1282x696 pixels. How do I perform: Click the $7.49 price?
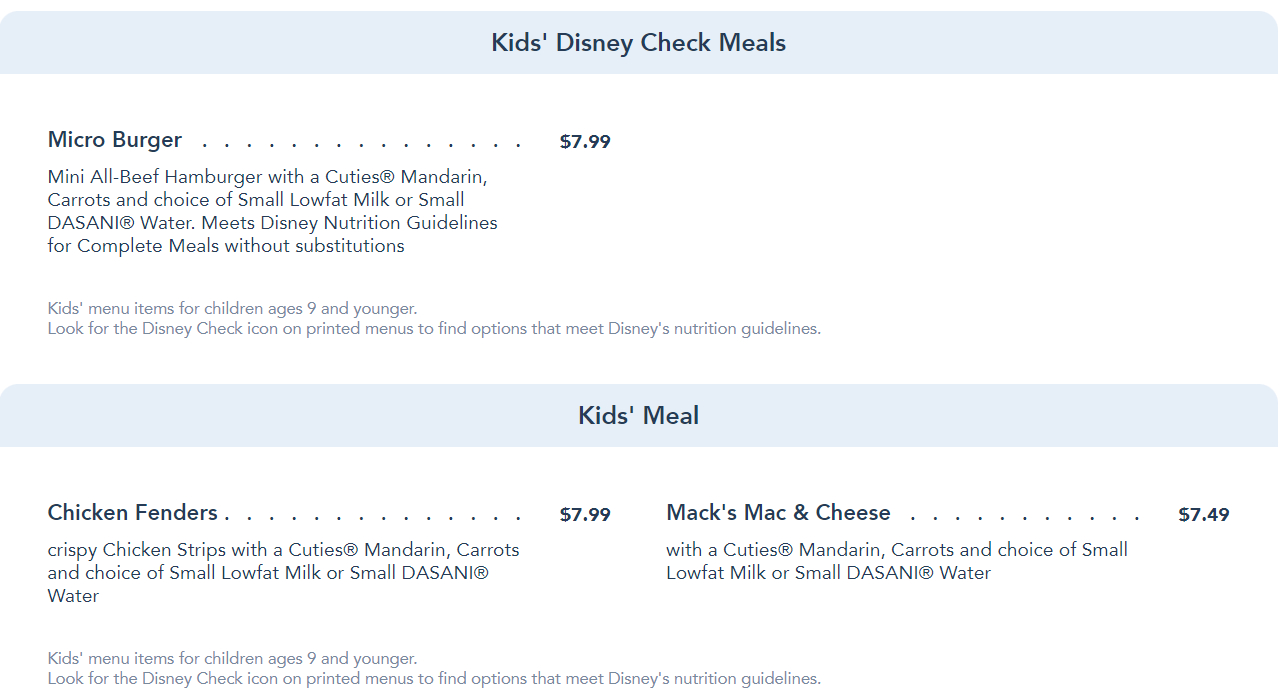point(1204,515)
